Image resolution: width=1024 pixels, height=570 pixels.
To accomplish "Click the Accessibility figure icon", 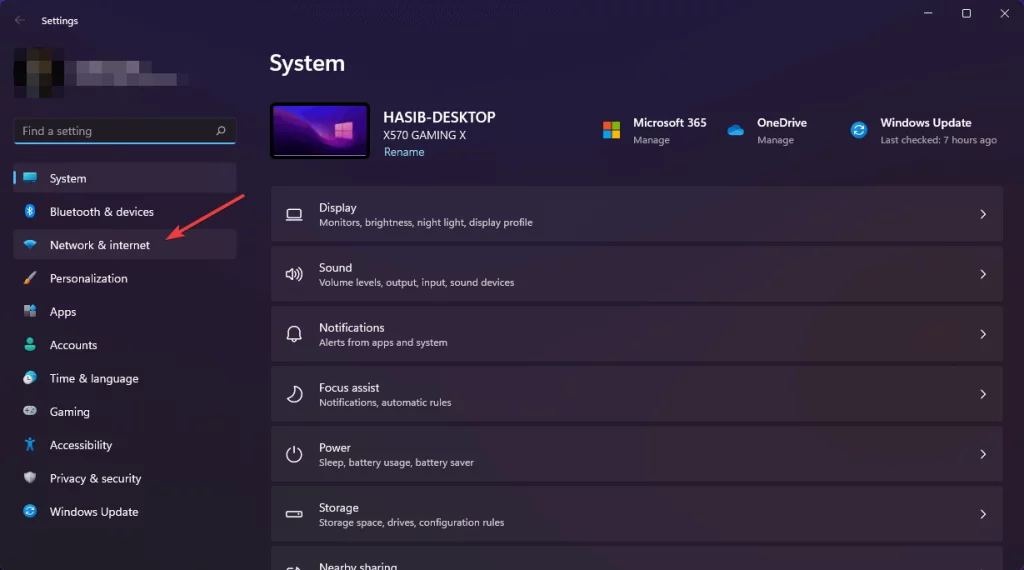I will [30, 444].
